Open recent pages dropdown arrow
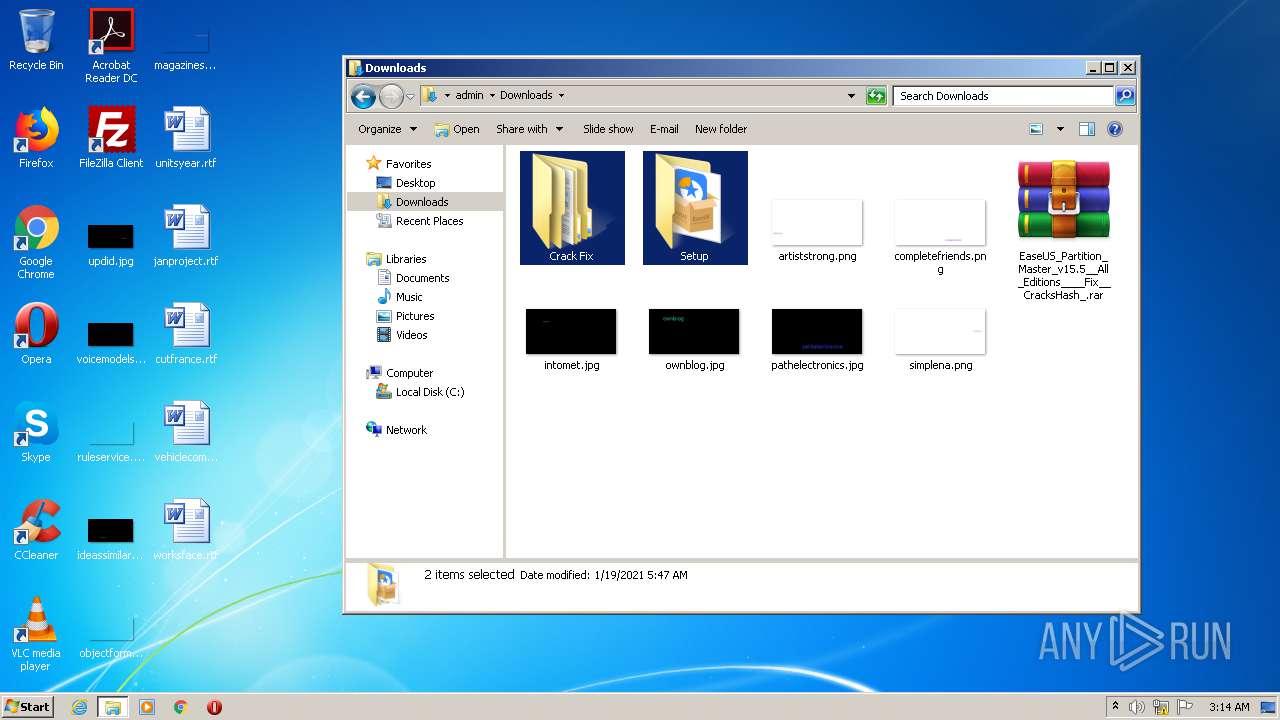The width and height of the screenshot is (1280, 720). click(410, 96)
